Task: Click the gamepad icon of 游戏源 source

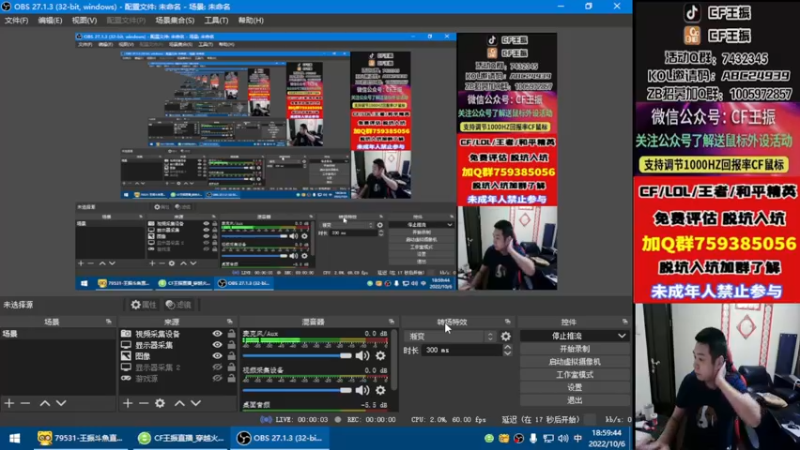Action: click(x=126, y=379)
